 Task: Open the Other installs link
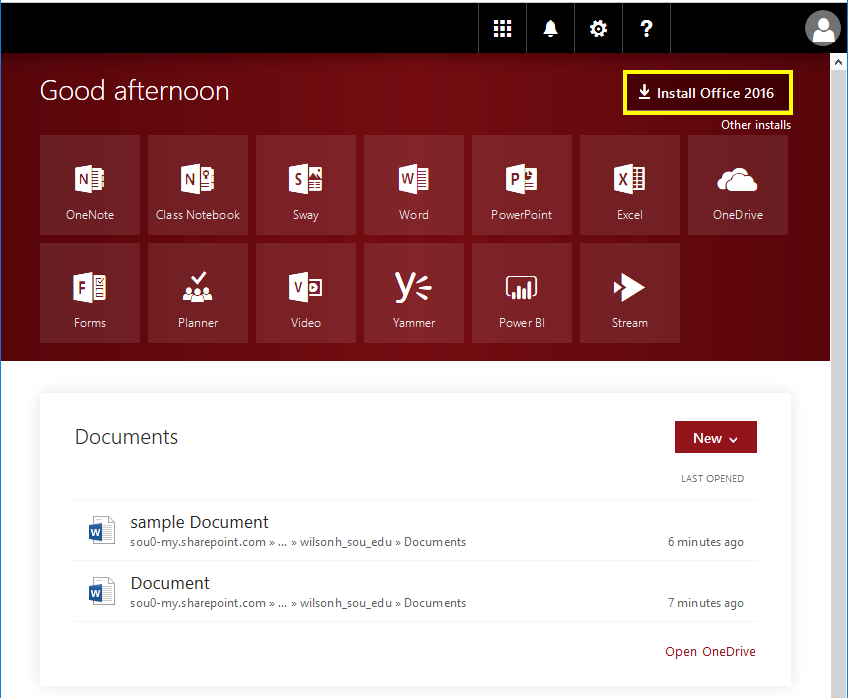click(x=756, y=125)
